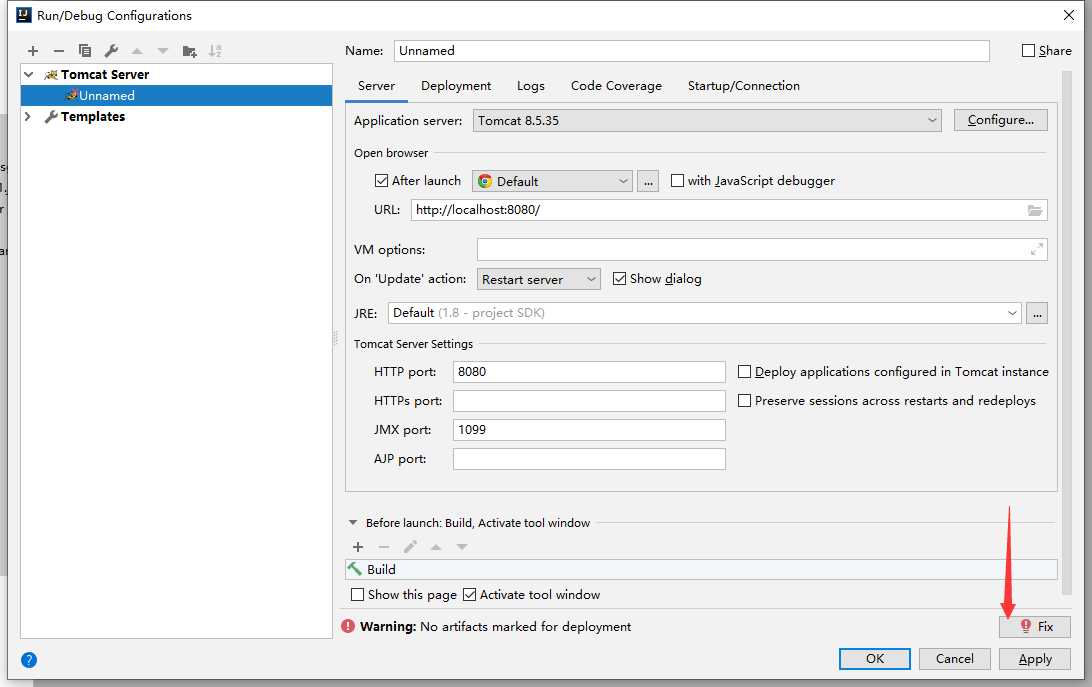Click into the URL field
This screenshot has height=687, width=1092.
729,210
